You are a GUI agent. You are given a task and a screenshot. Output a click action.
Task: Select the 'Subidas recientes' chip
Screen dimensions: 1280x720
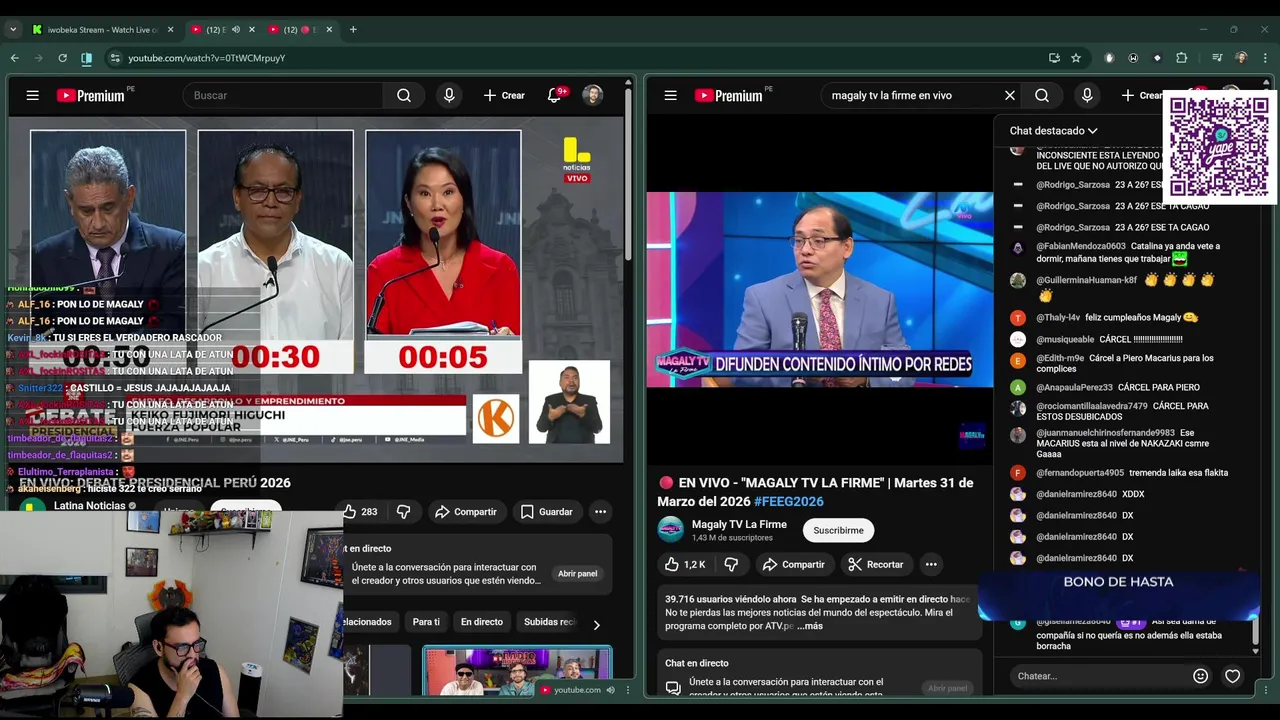tap(549, 622)
